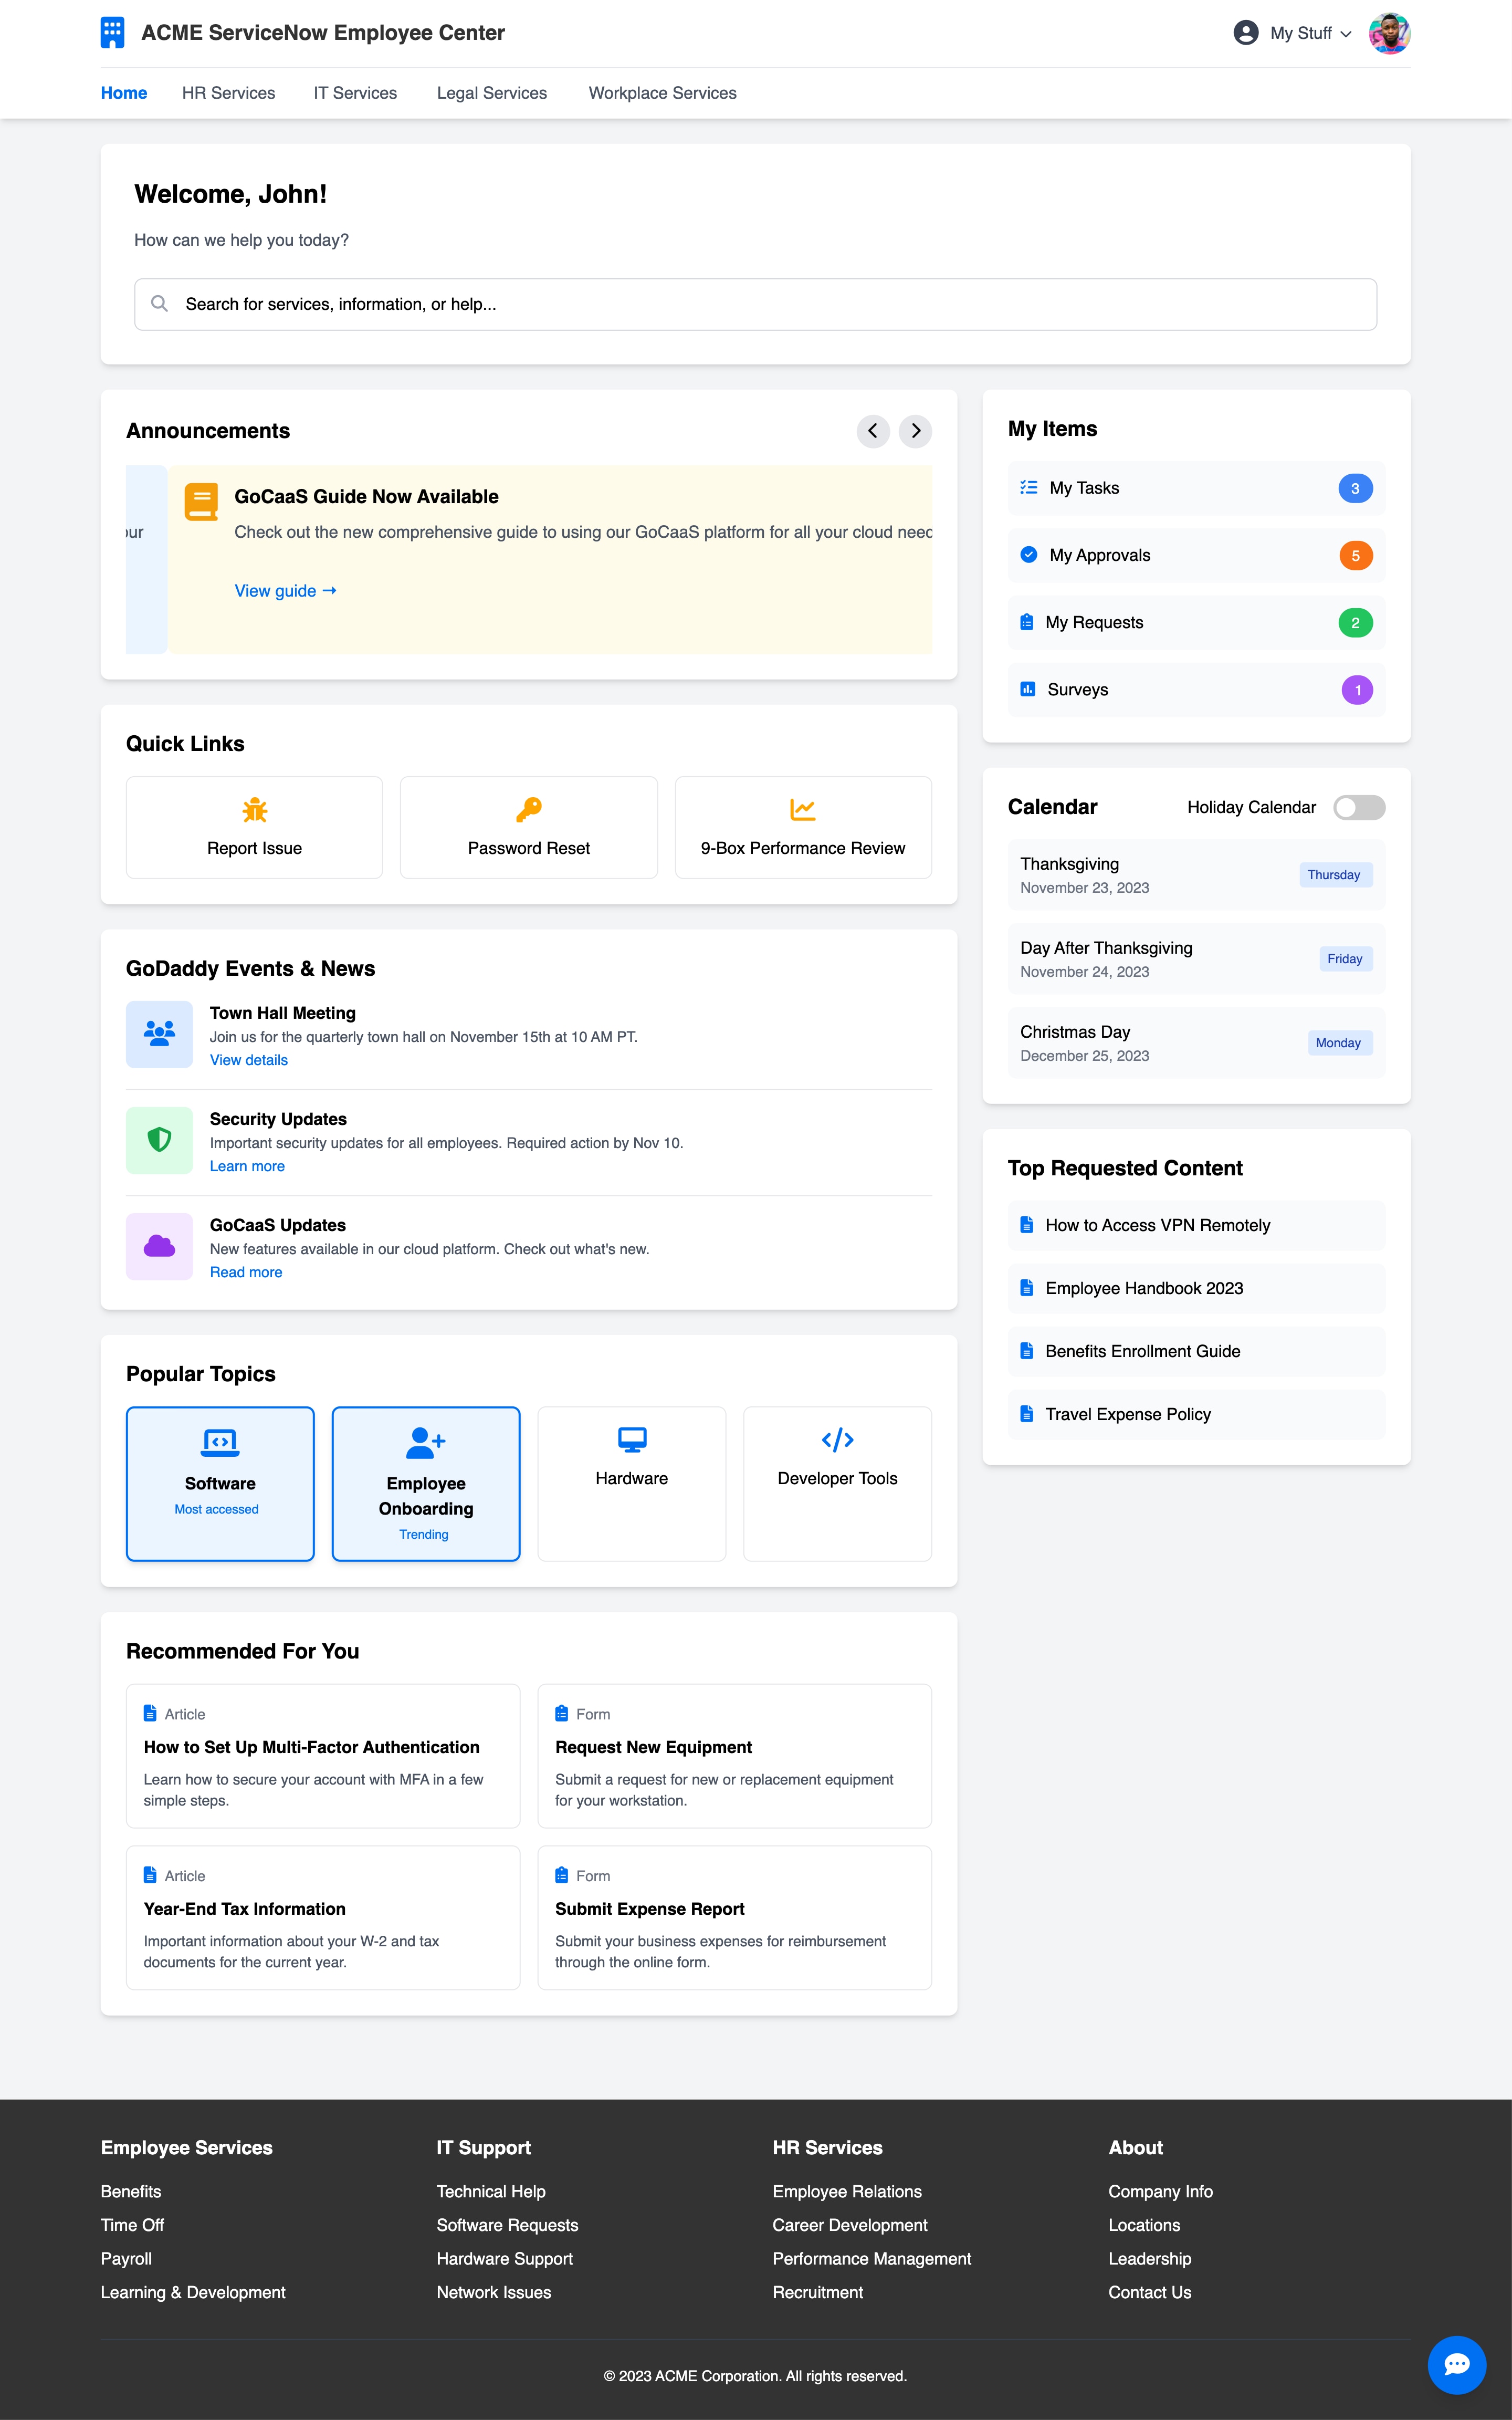Click the Developer Tools topic tile
The width and height of the screenshot is (1512, 2420).
click(837, 1483)
